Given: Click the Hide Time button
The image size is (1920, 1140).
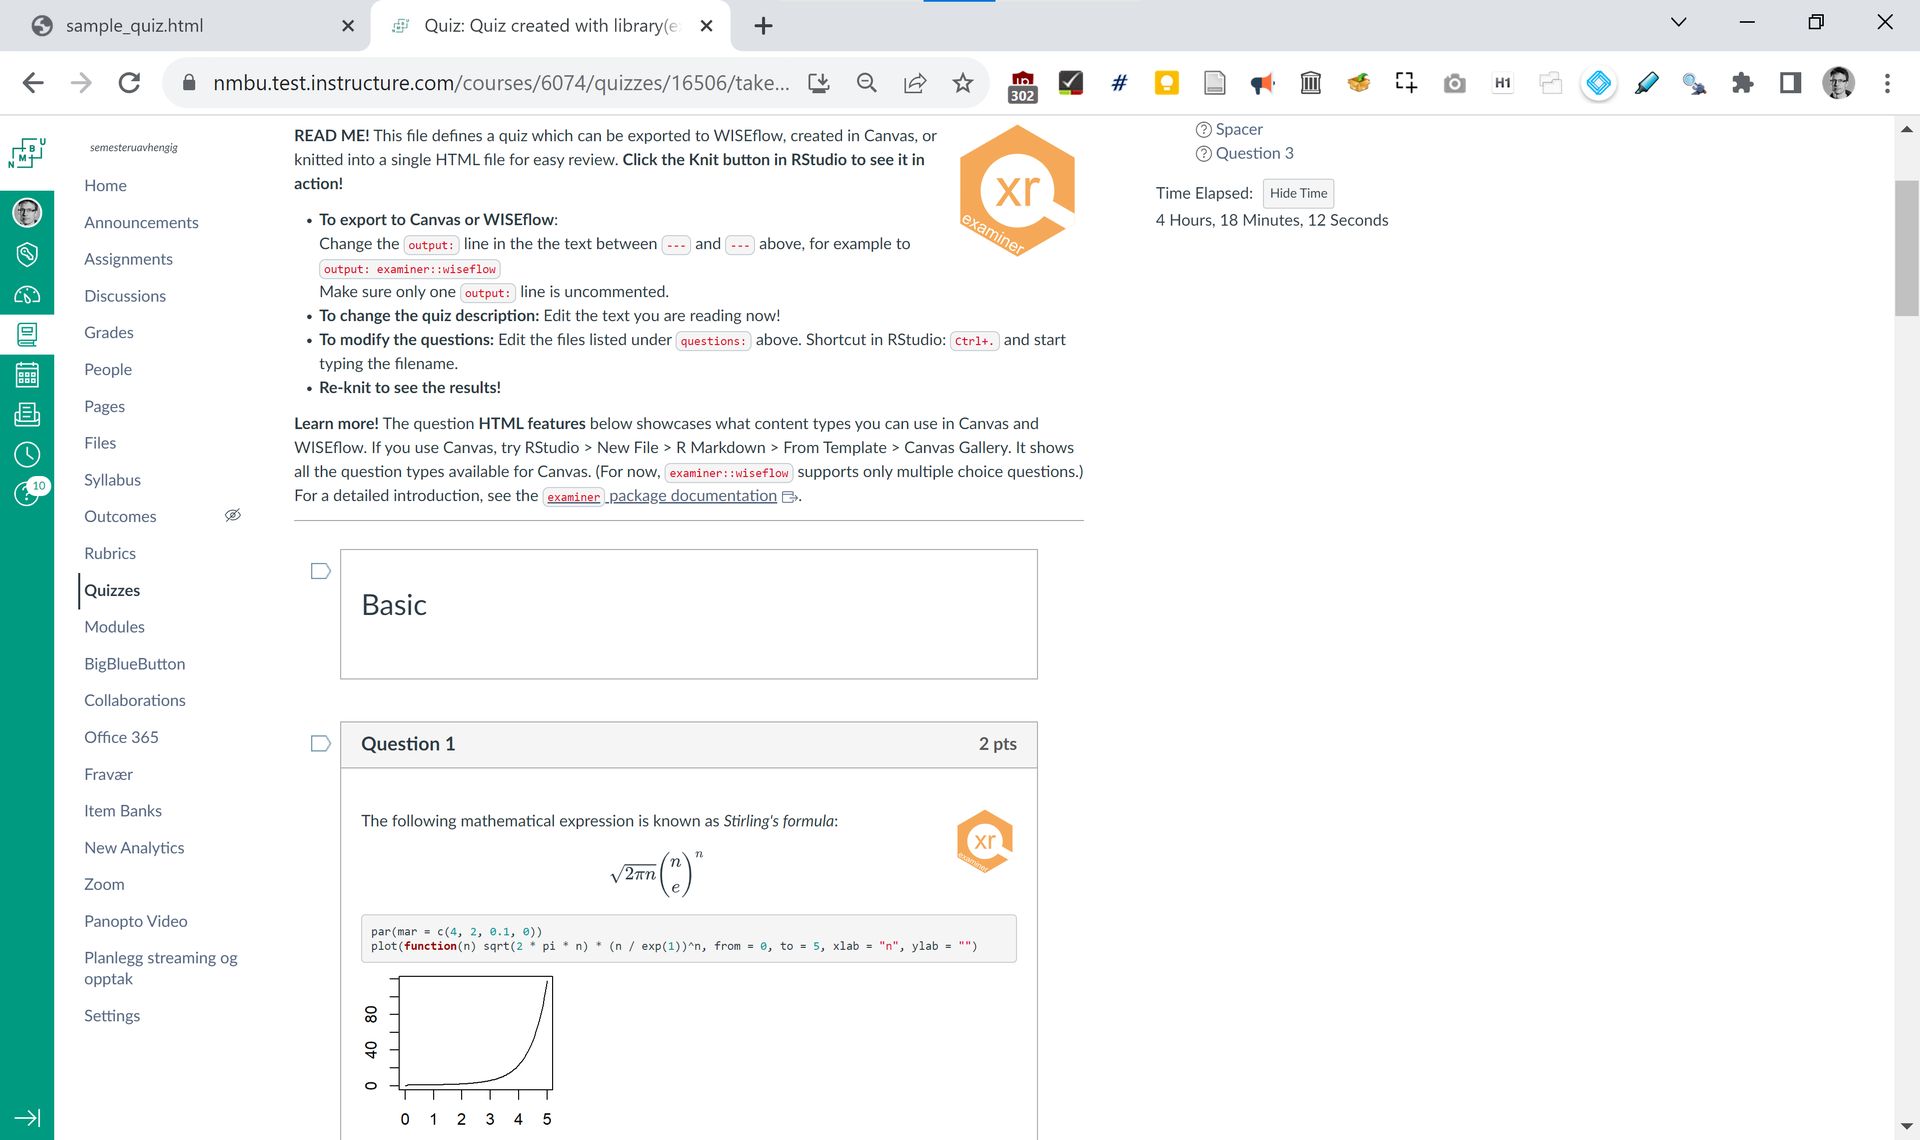Looking at the screenshot, I should click(x=1298, y=193).
